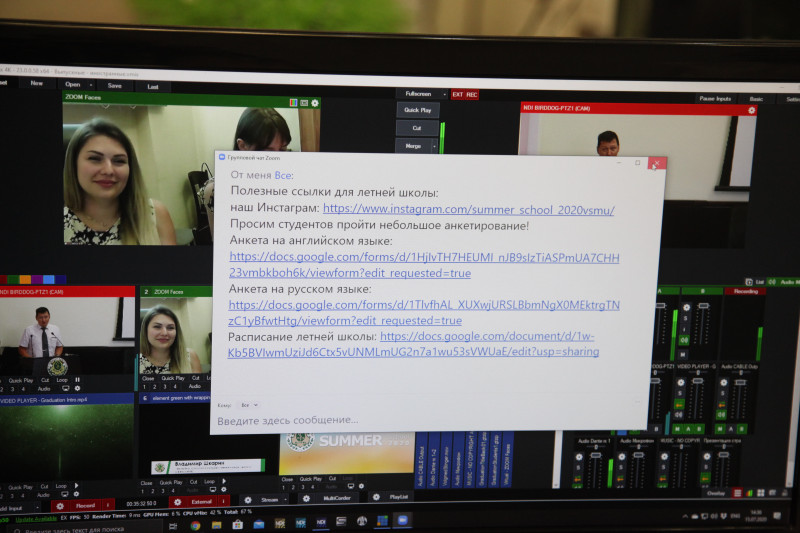The image size is (800, 533).
Task: Open audio settings gear for Audio Dante channel
Action: (579, 456)
